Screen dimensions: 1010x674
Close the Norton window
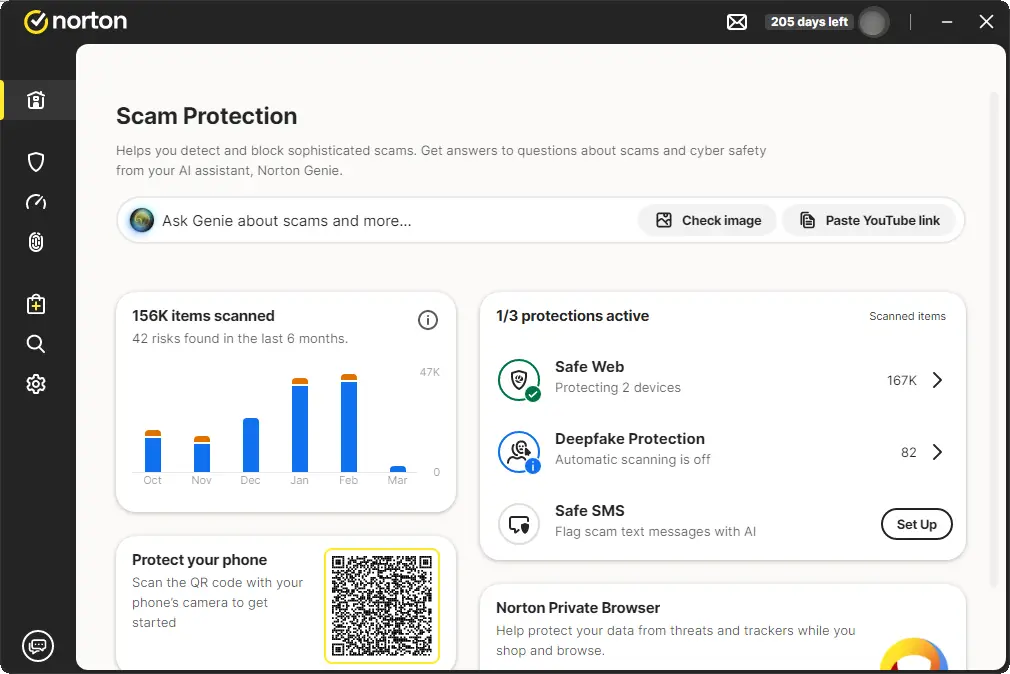[x=986, y=22]
